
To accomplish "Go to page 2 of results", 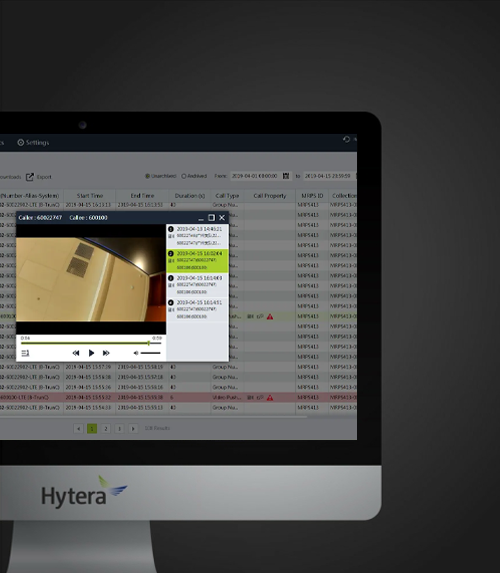I will tap(106, 429).
